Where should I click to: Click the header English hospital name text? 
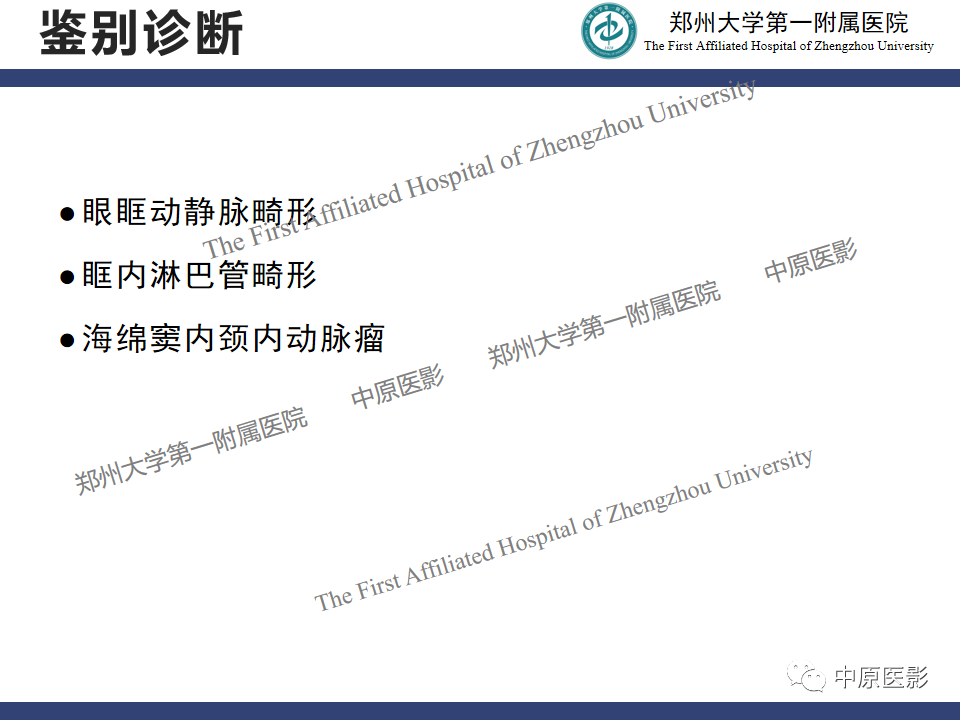tap(789, 46)
